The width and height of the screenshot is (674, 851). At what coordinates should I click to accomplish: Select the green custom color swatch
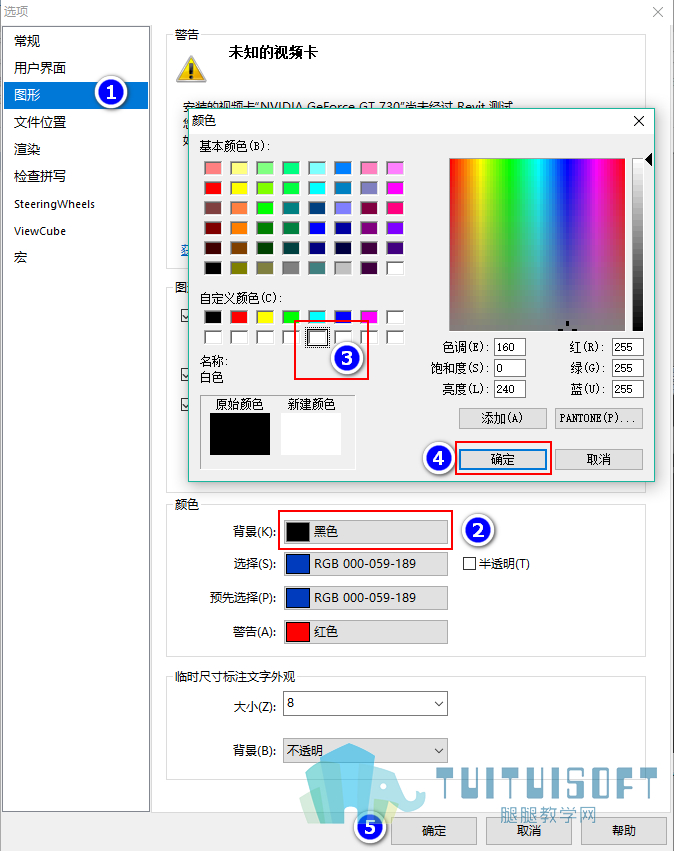[x=291, y=317]
